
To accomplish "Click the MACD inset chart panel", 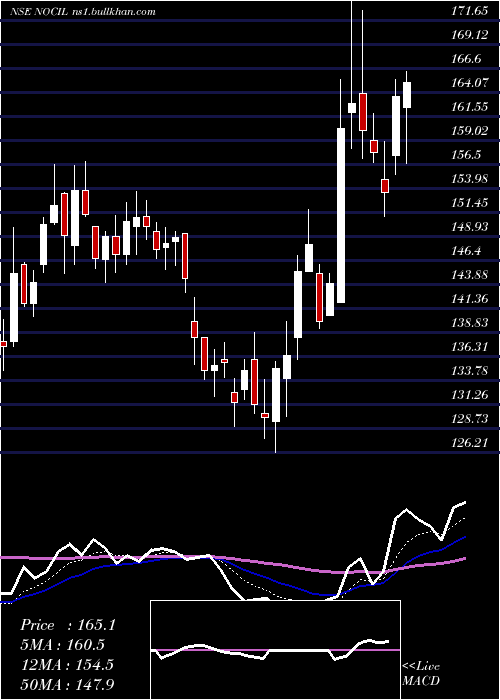I will (x=275, y=650).
